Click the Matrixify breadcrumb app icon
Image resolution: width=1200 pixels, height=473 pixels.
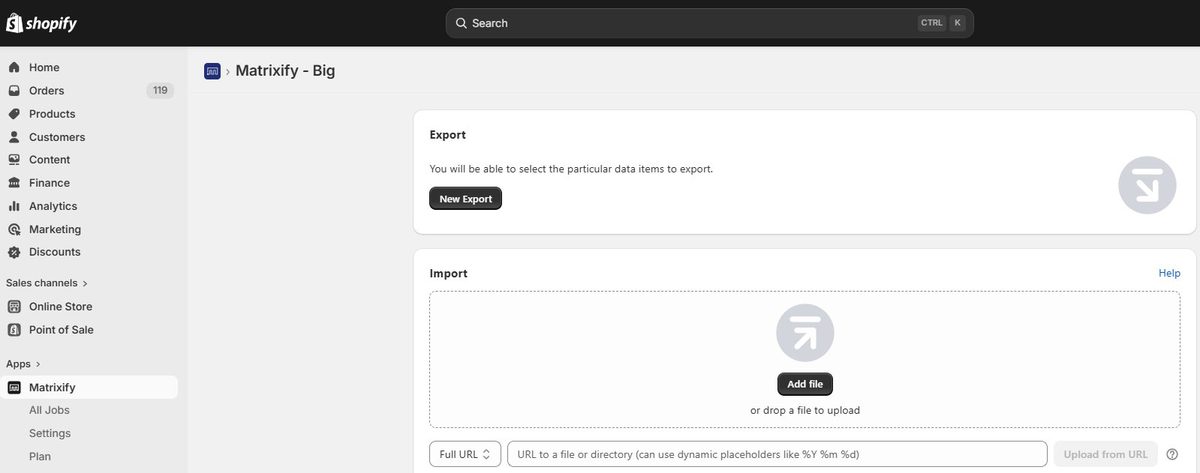click(x=212, y=71)
